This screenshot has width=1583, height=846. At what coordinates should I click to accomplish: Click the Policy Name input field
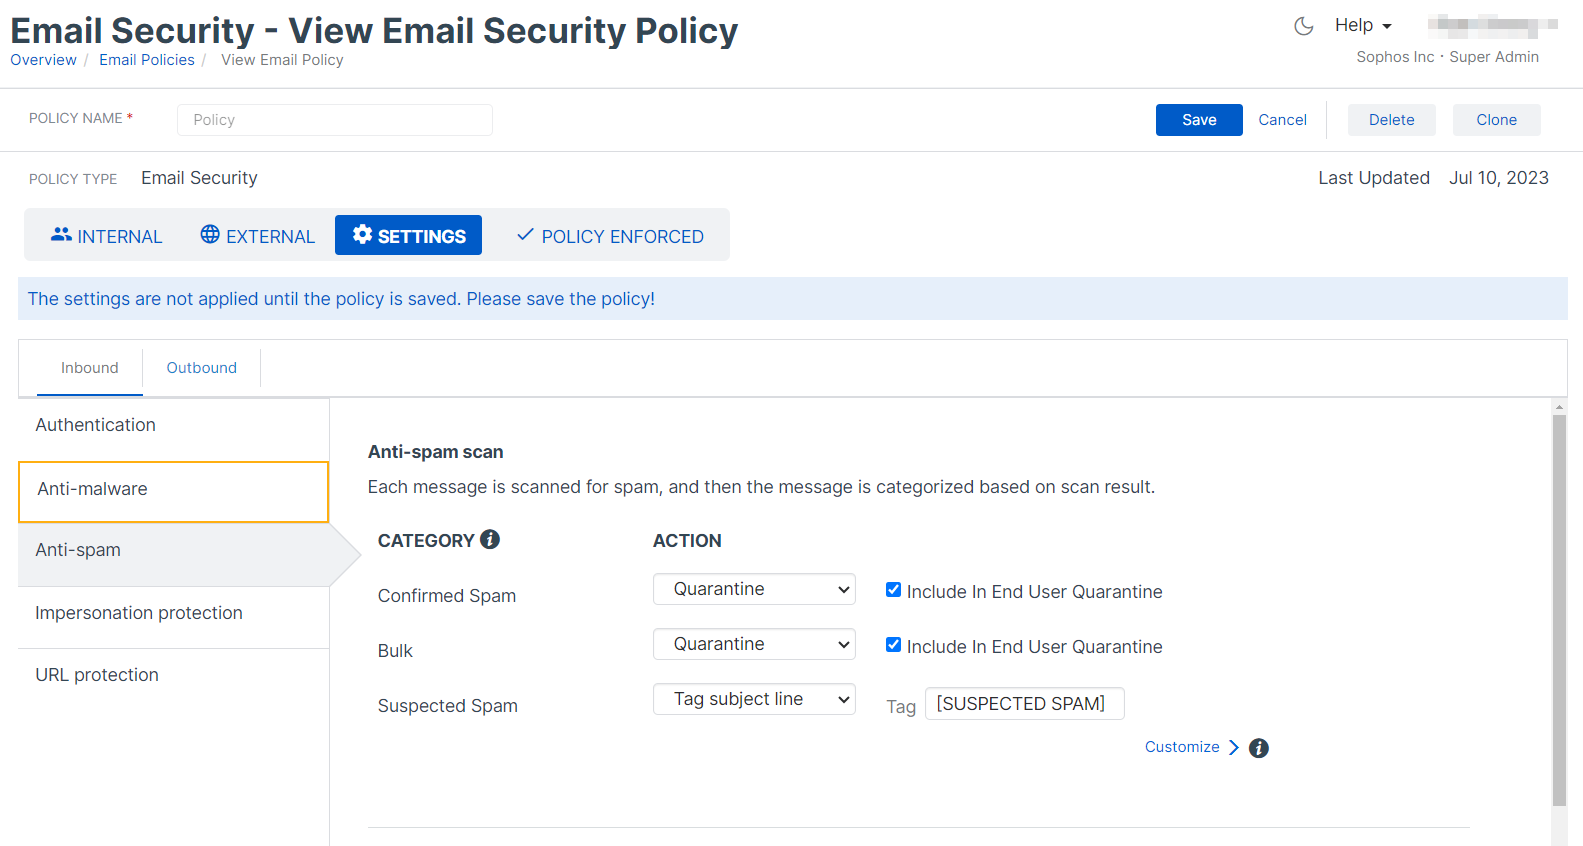click(x=335, y=120)
